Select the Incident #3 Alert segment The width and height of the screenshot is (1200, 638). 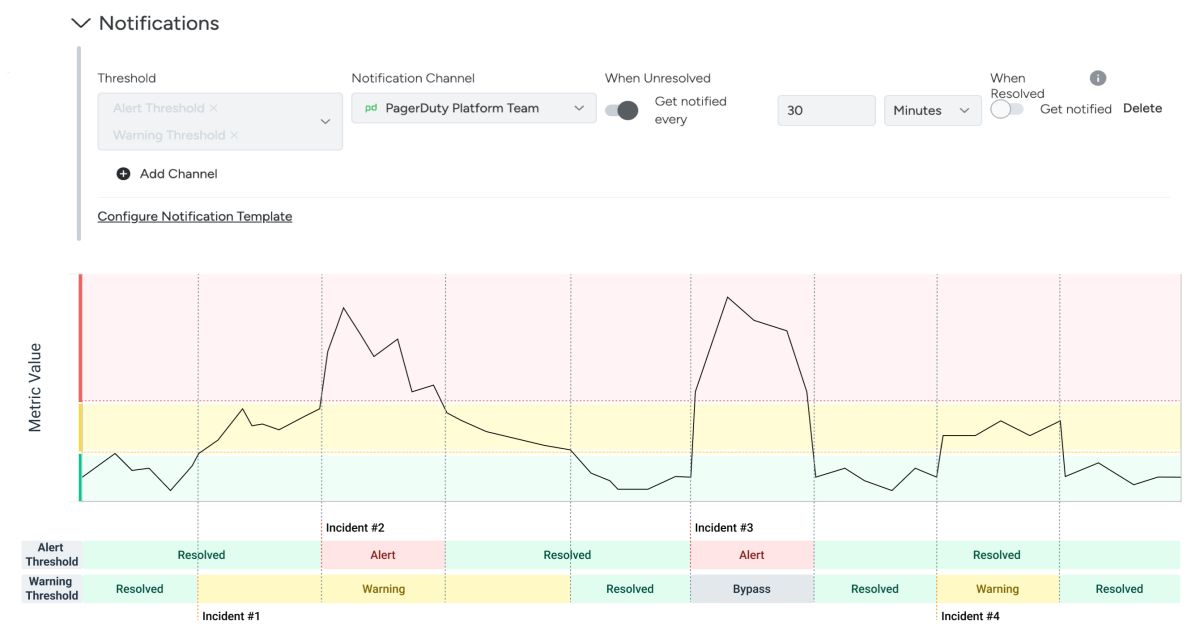coord(752,555)
